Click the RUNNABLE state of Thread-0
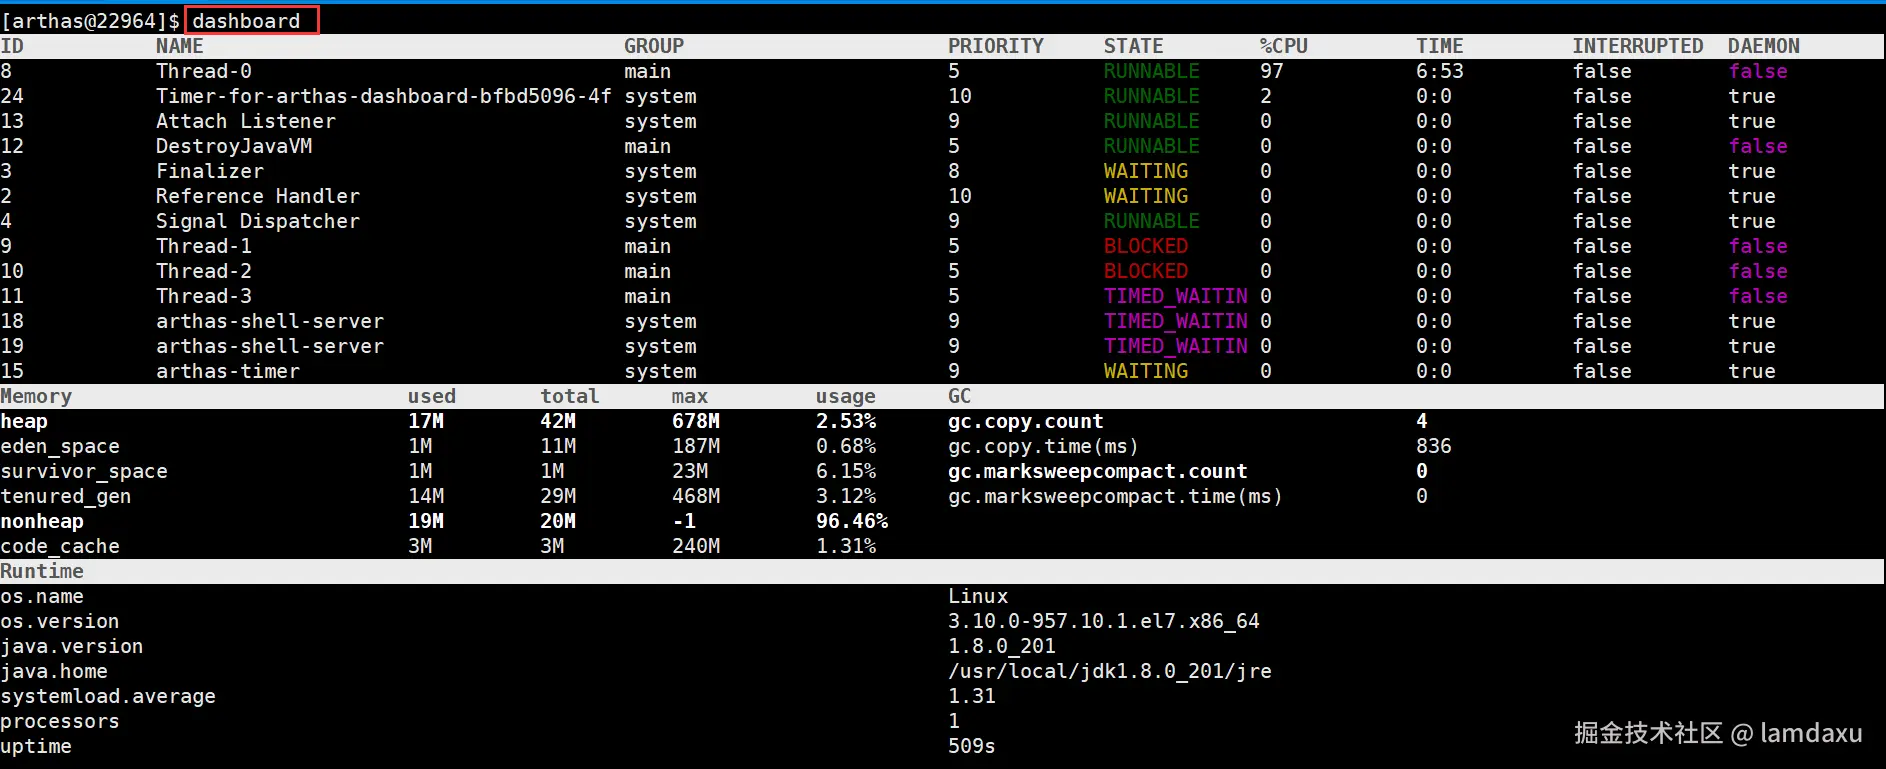This screenshot has width=1886, height=769. click(1152, 71)
